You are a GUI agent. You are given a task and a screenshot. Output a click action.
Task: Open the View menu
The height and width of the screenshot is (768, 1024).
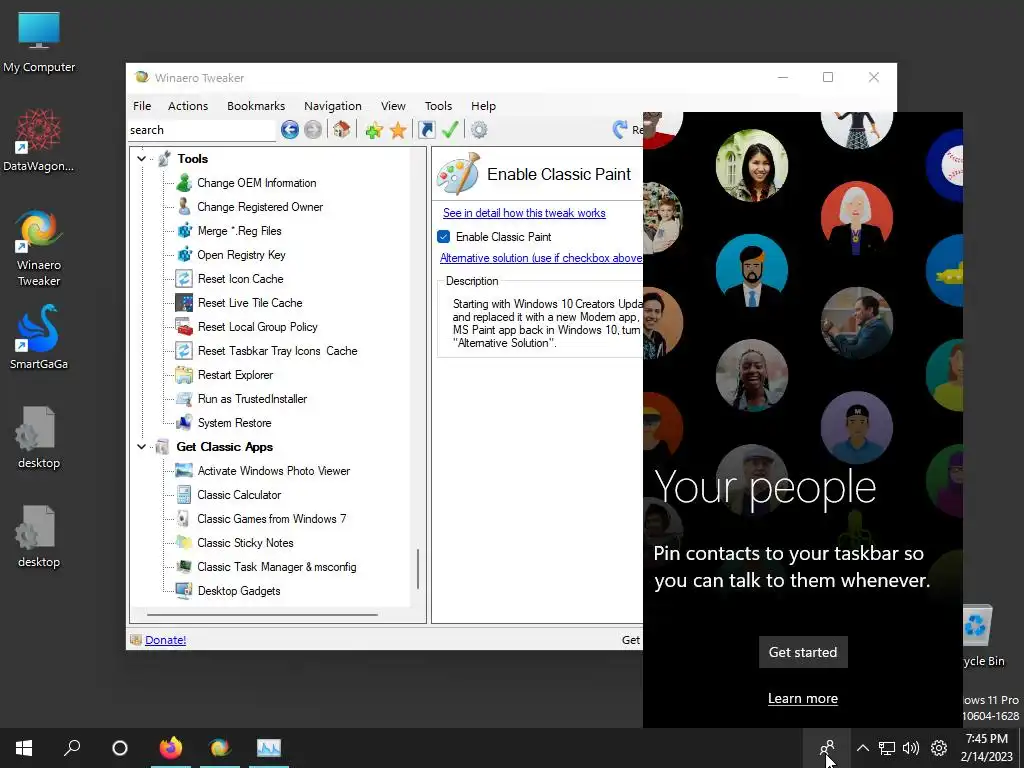pyautogui.click(x=393, y=106)
